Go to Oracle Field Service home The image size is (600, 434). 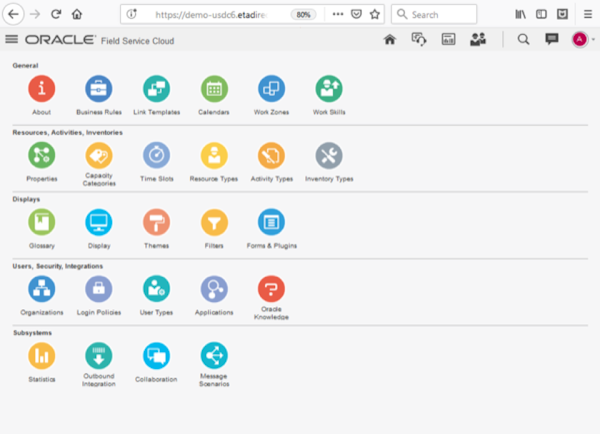click(390, 39)
